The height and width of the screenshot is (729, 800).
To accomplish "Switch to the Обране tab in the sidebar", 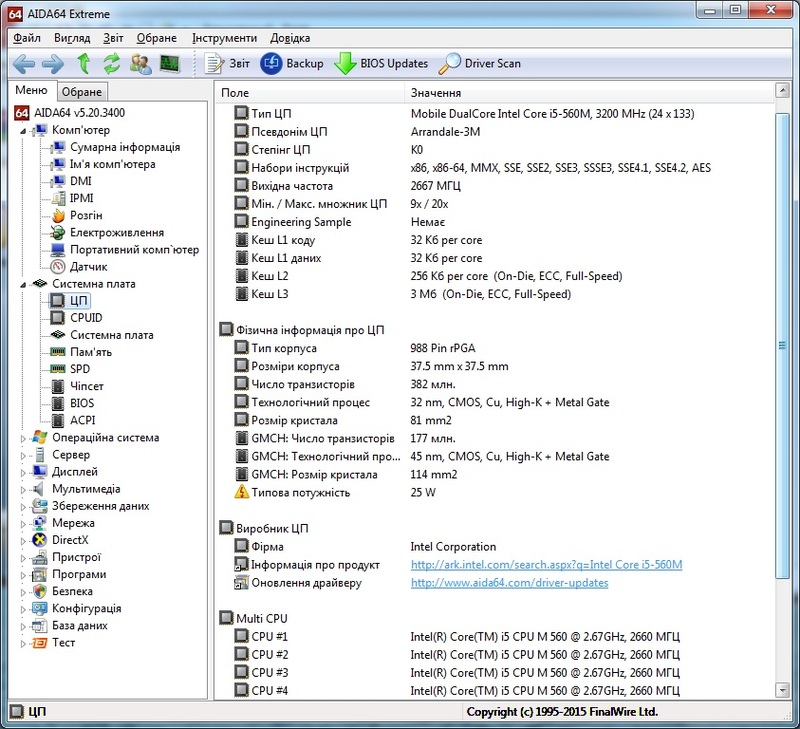I will tap(82, 92).
